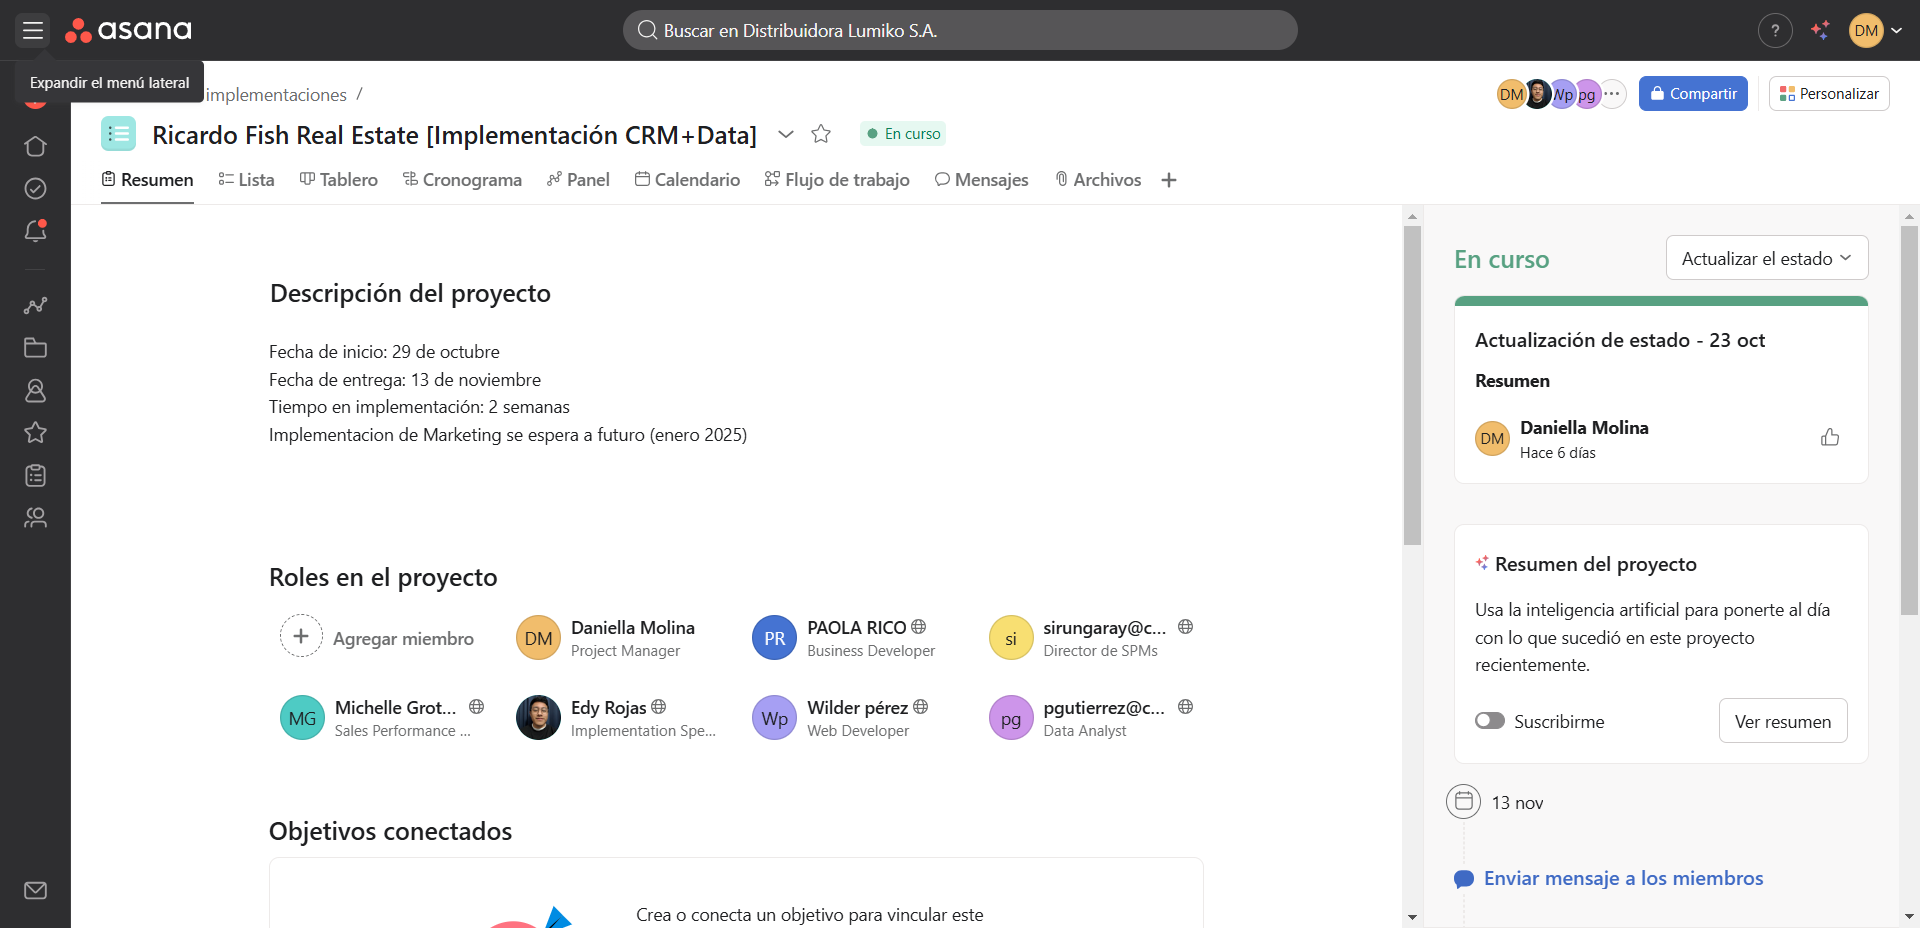Click the globe icon beside Edy Rojas
The width and height of the screenshot is (1920, 928).
(659, 707)
